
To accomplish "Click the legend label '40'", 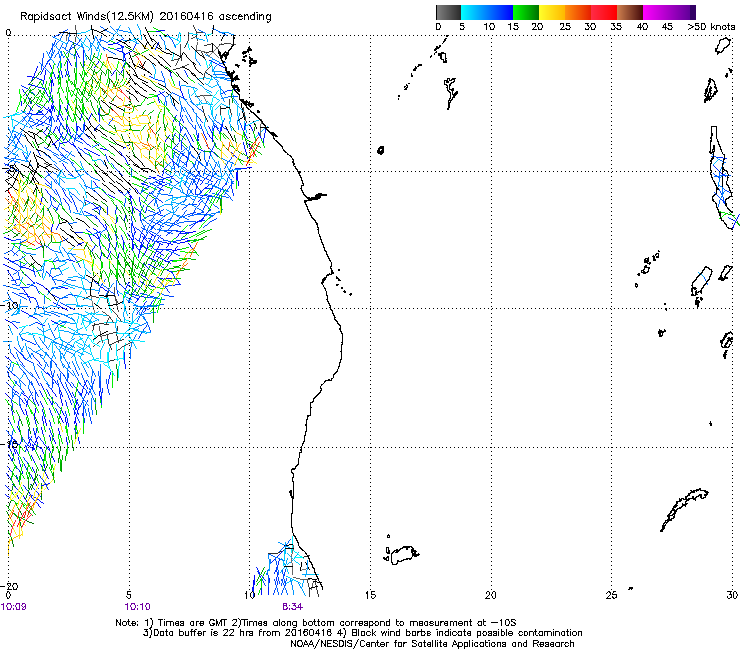I will point(642,27).
